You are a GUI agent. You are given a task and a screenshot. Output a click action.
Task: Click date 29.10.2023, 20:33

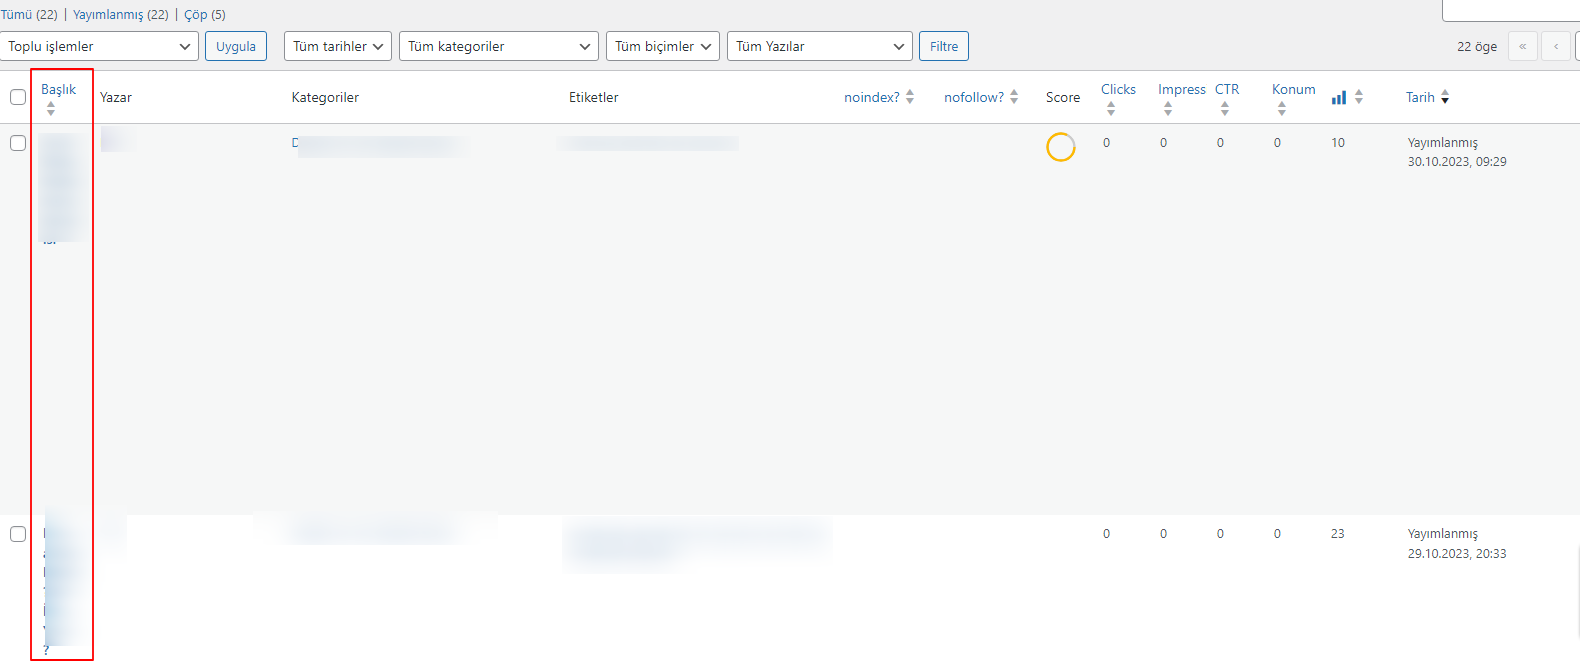tap(1457, 554)
